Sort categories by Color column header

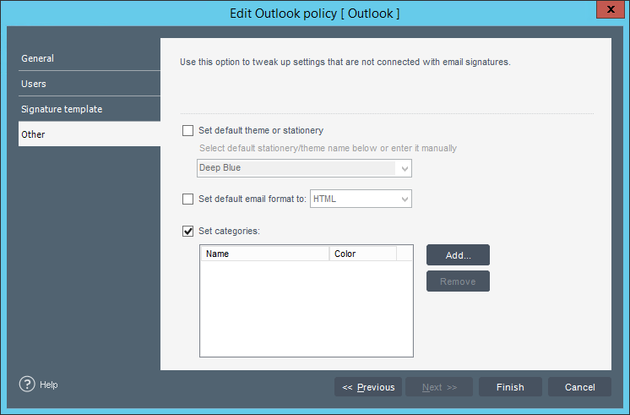click(x=363, y=253)
